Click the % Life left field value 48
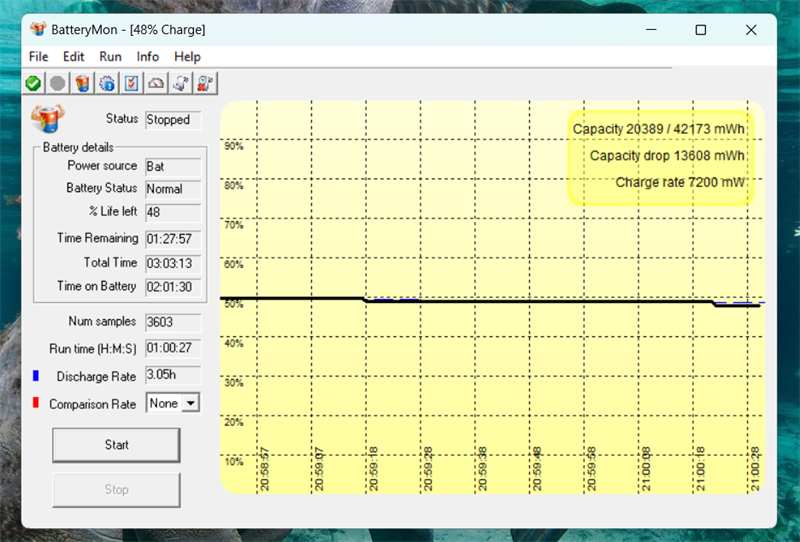 click(x=173, y=212)
